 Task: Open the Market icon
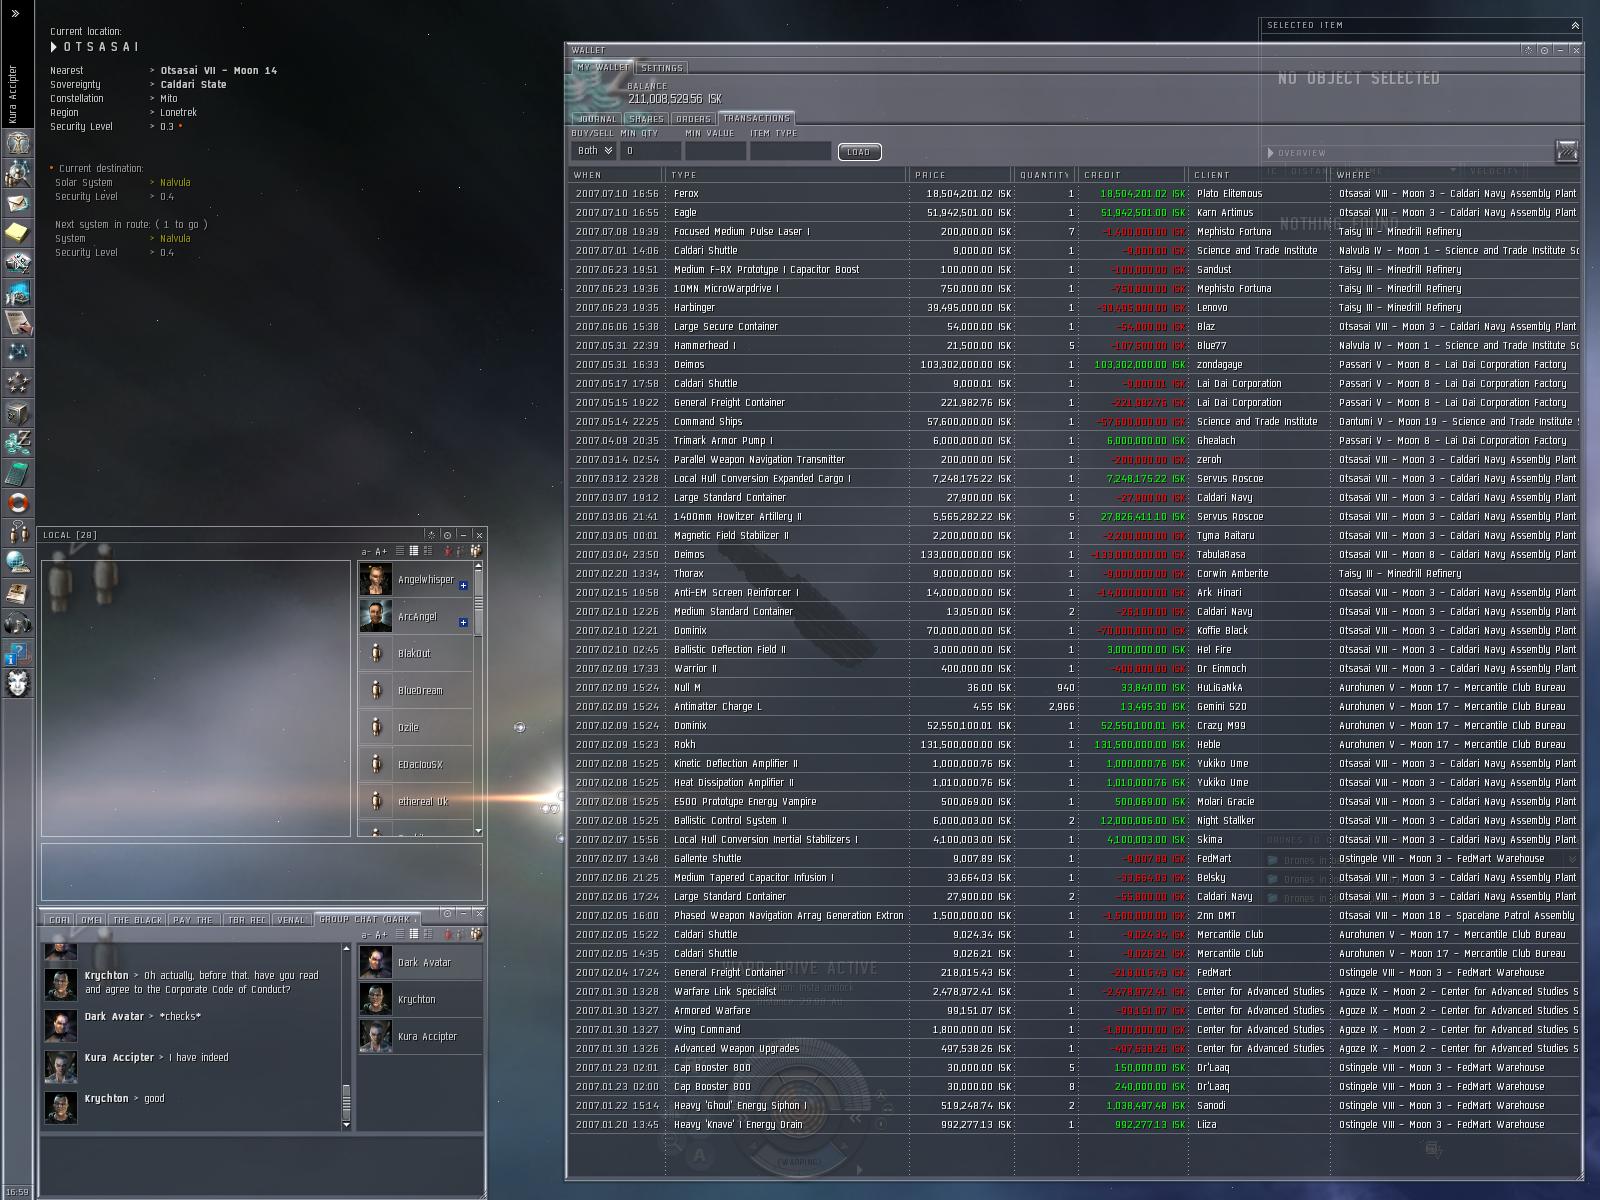[17, 293]
